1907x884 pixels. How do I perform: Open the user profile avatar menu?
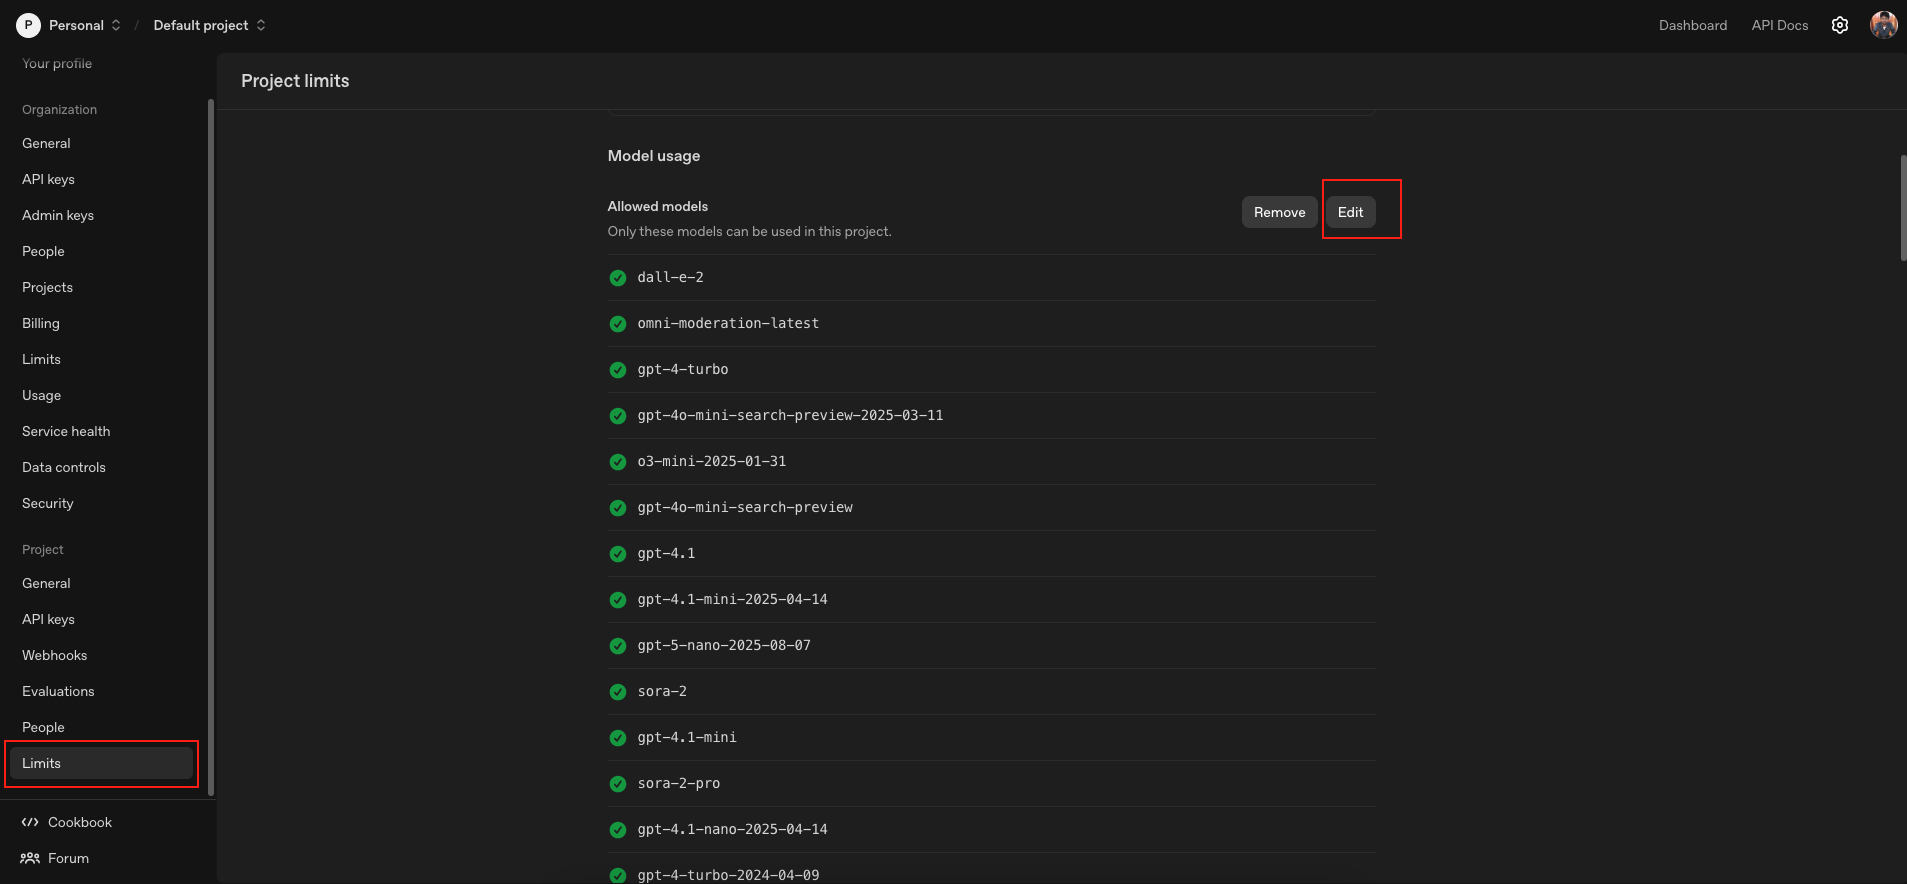(1883, 25)
